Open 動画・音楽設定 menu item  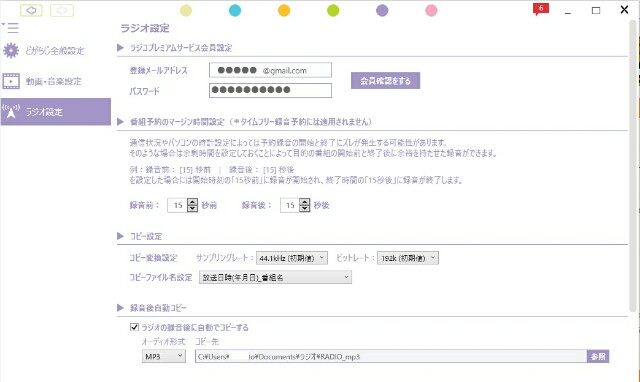click(x=53, y=81)
